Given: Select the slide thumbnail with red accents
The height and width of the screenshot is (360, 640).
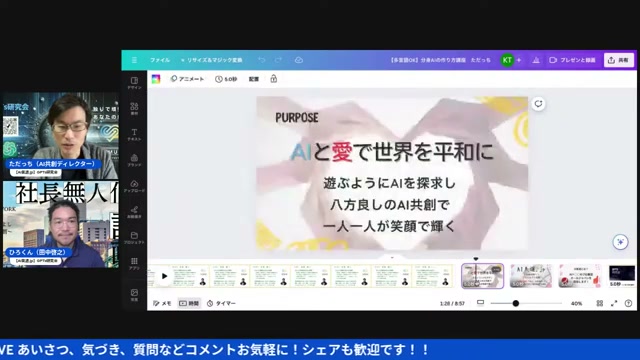Looking at the screenshot, I should point(580,276).
